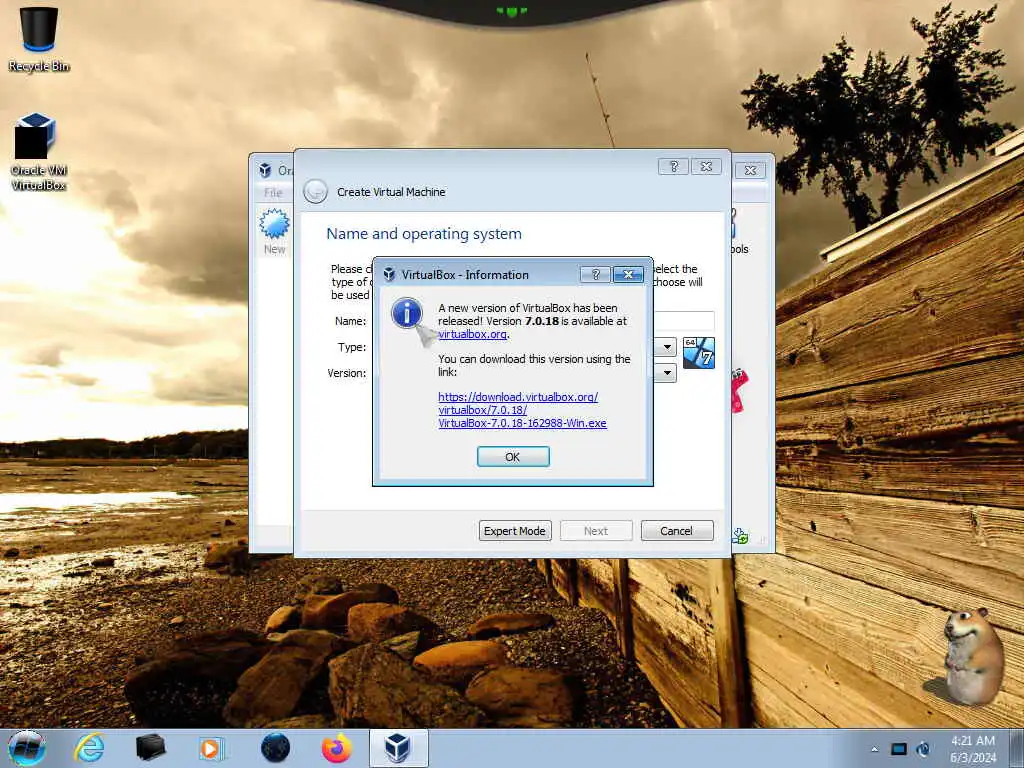Open Windows Media Player from taskbar
This screenshot has height=768, width=1024.
[211, 748]
